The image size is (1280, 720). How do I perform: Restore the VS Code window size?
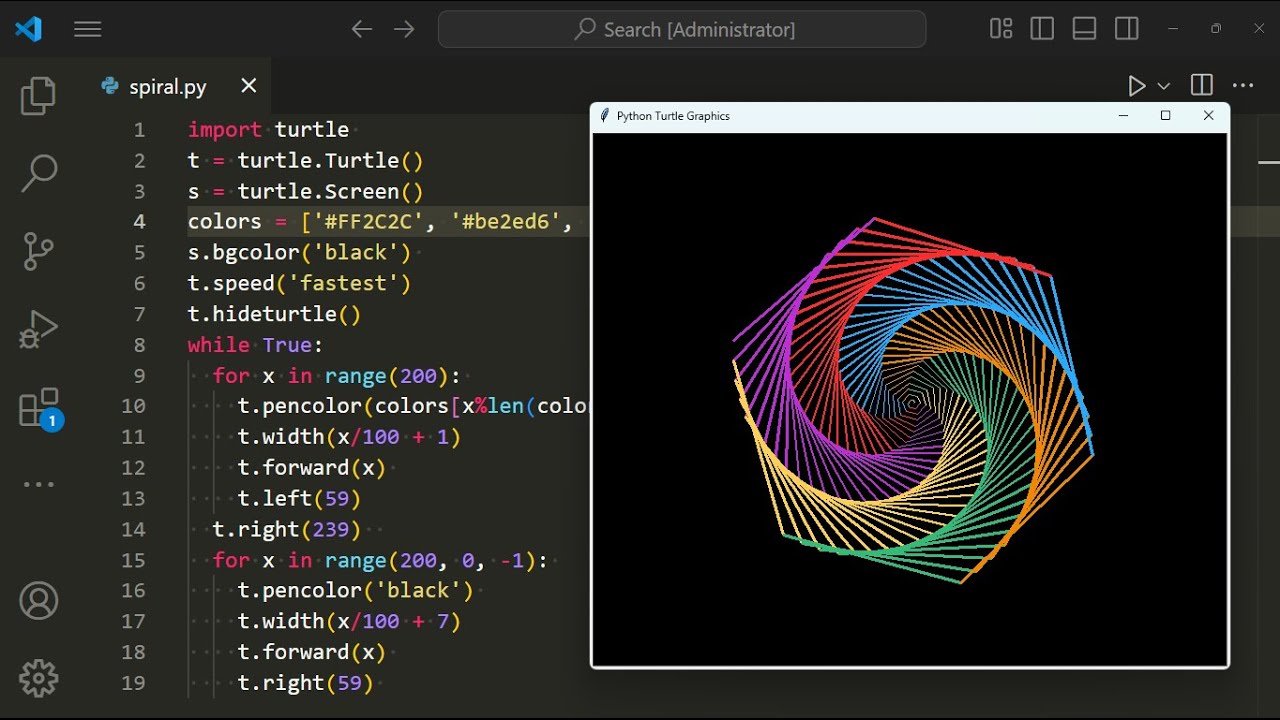click(1216, 29)
